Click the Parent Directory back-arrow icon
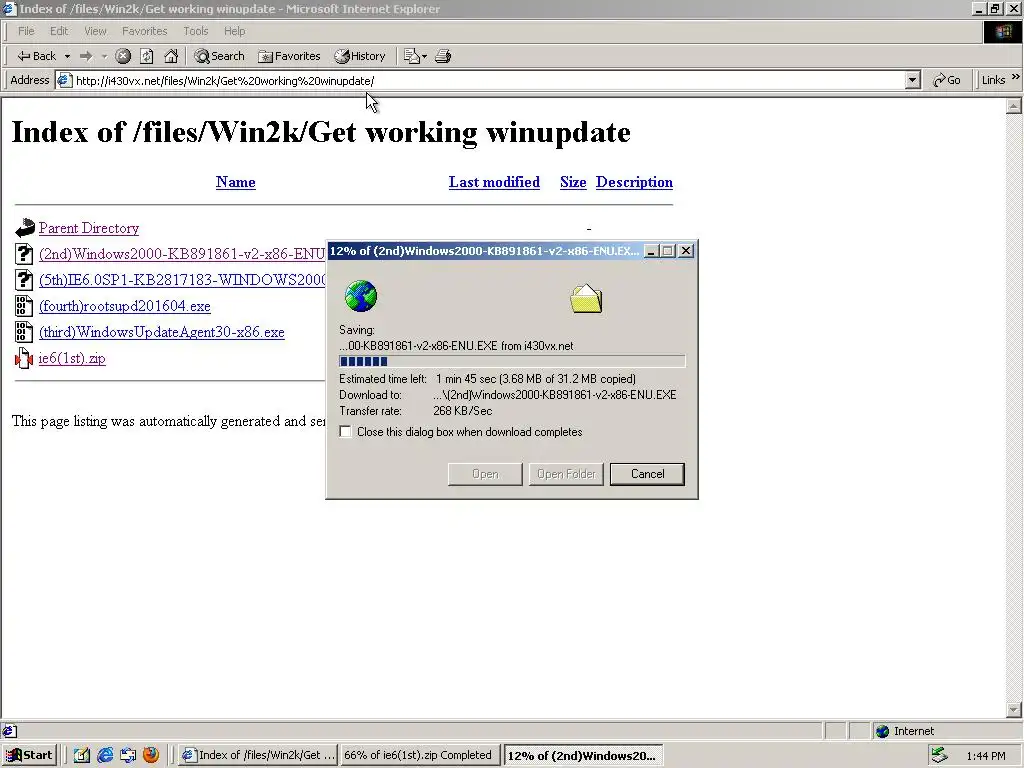 [24, 228]
